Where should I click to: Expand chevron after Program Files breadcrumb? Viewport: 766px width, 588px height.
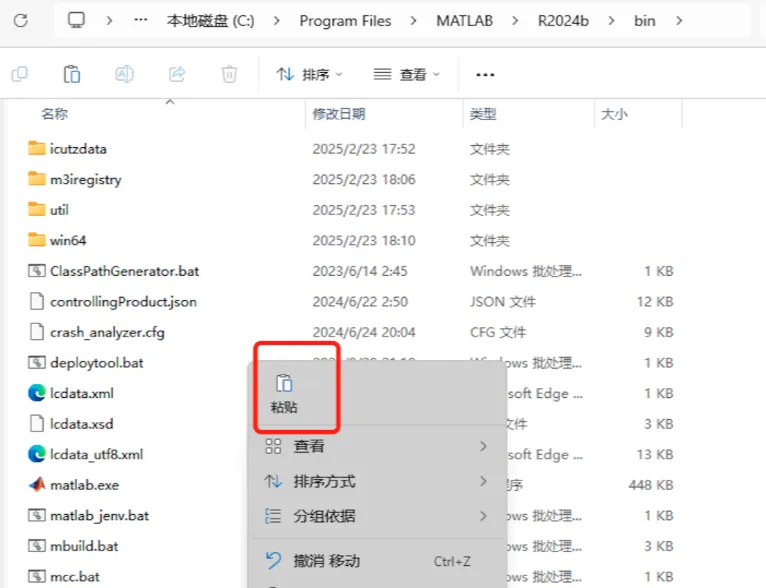pyautogui.click(x=414, y=21)
